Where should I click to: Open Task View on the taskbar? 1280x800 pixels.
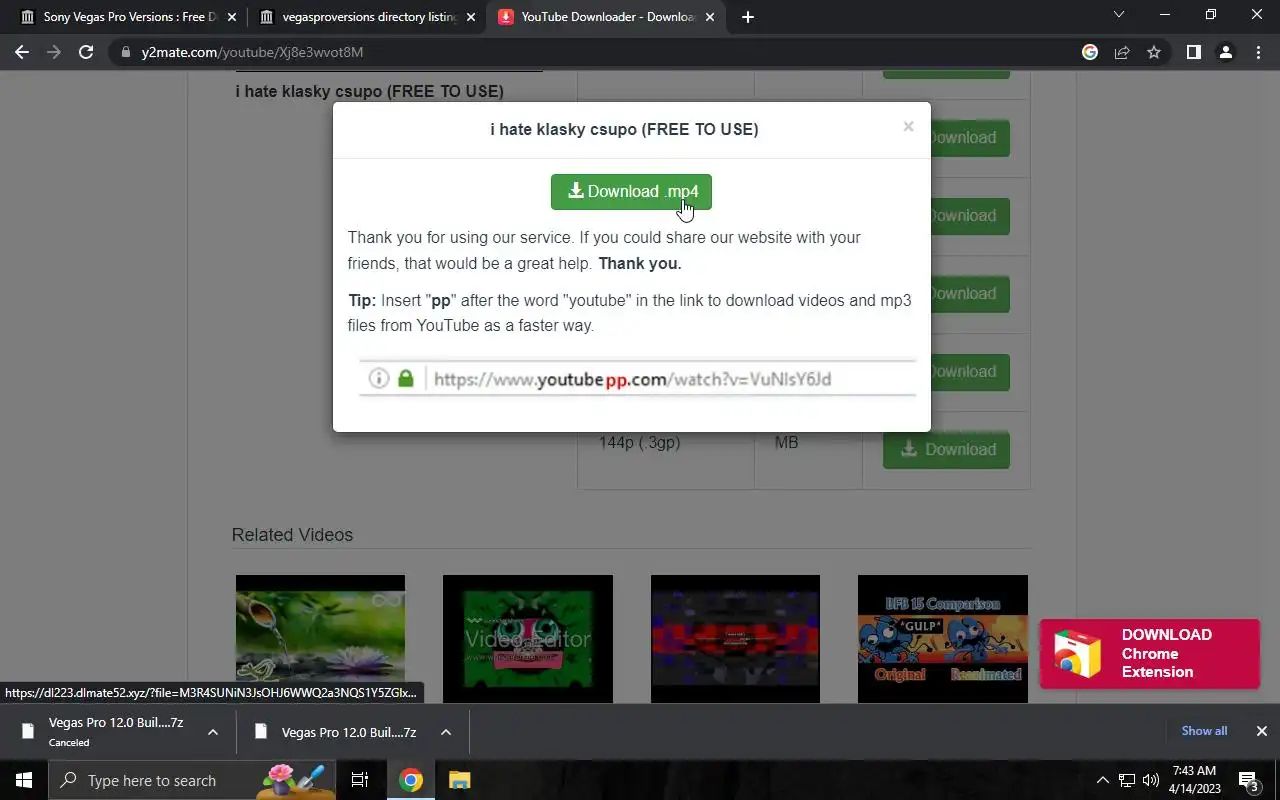point(360,780)
